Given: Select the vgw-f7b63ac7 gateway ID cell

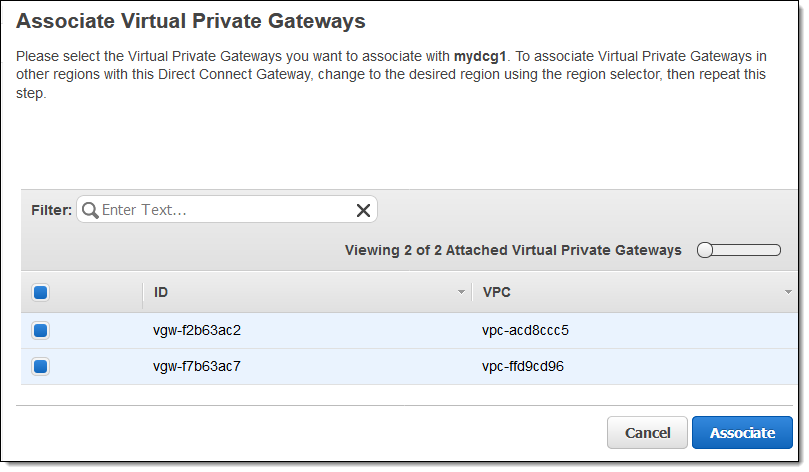Looking at the screenshot, I should [197, 366].
